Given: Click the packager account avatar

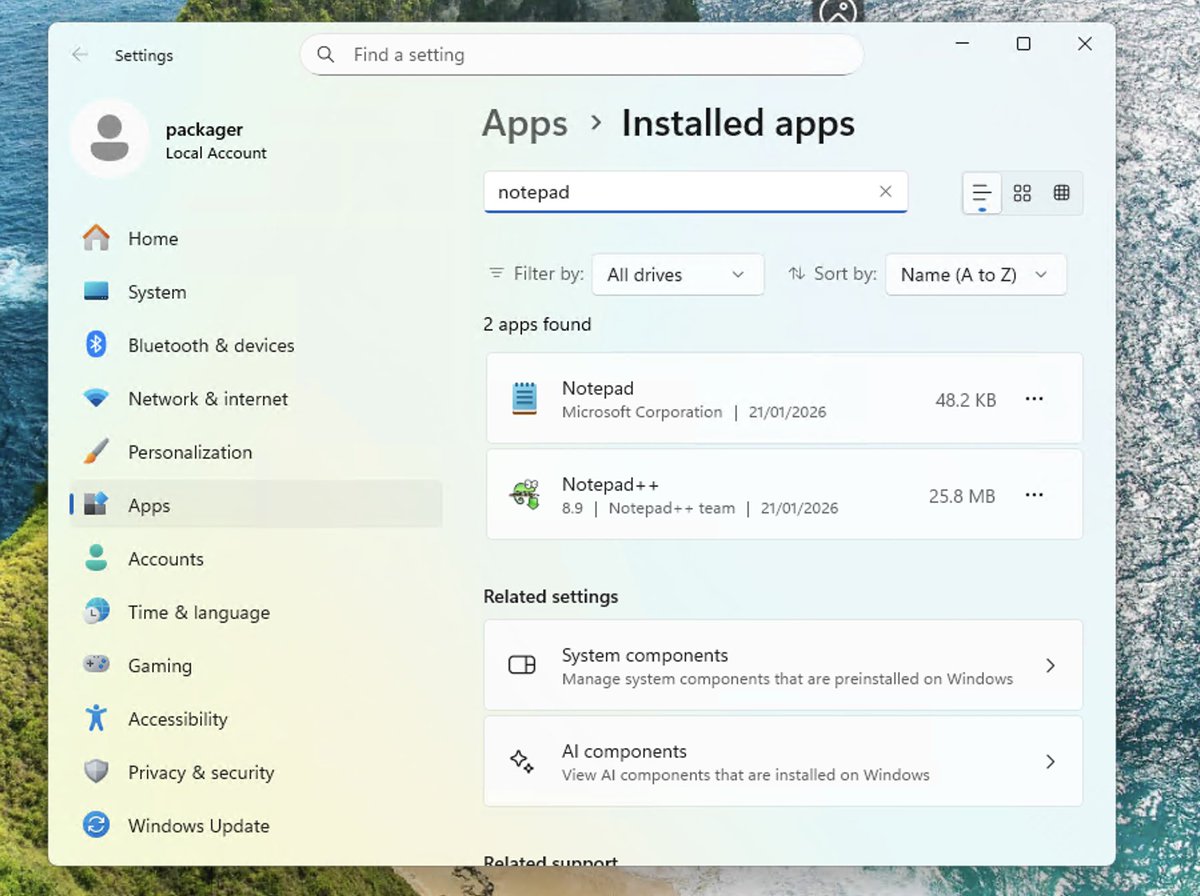Looking at the screenshot, I should click(x=109, y=138).
